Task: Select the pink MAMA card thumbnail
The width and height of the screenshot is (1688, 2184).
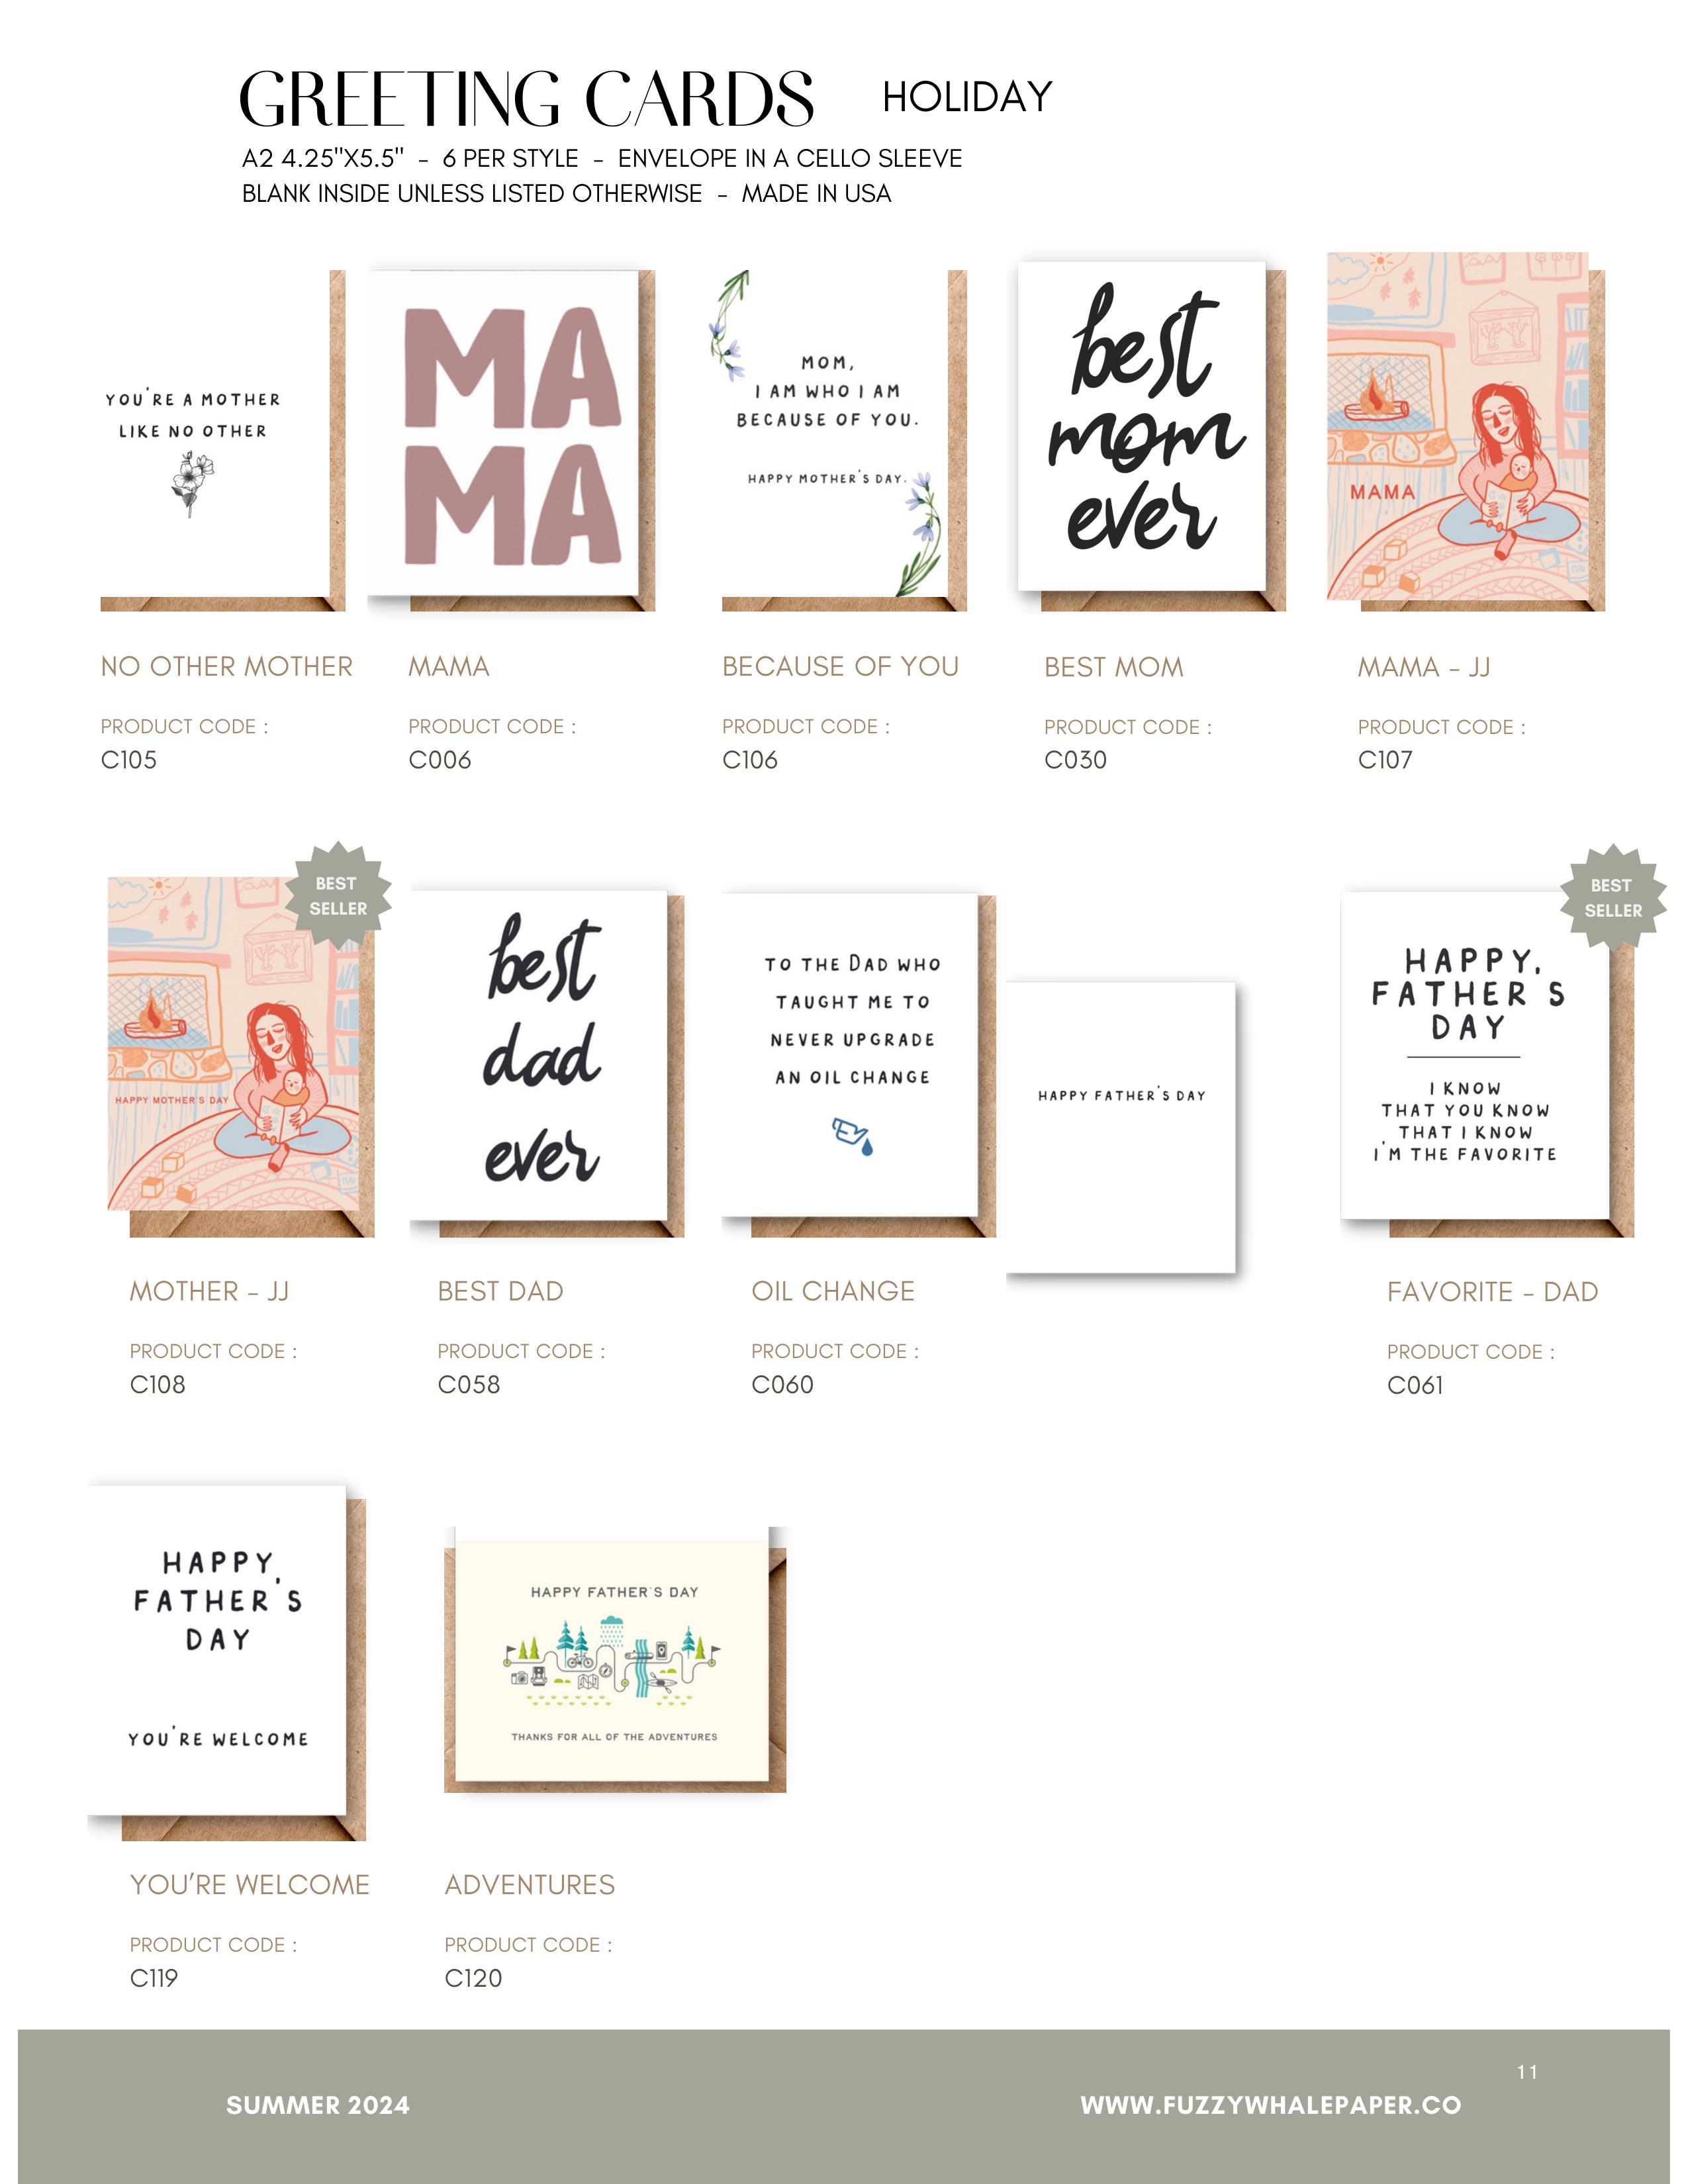Action: click(511, 440)
